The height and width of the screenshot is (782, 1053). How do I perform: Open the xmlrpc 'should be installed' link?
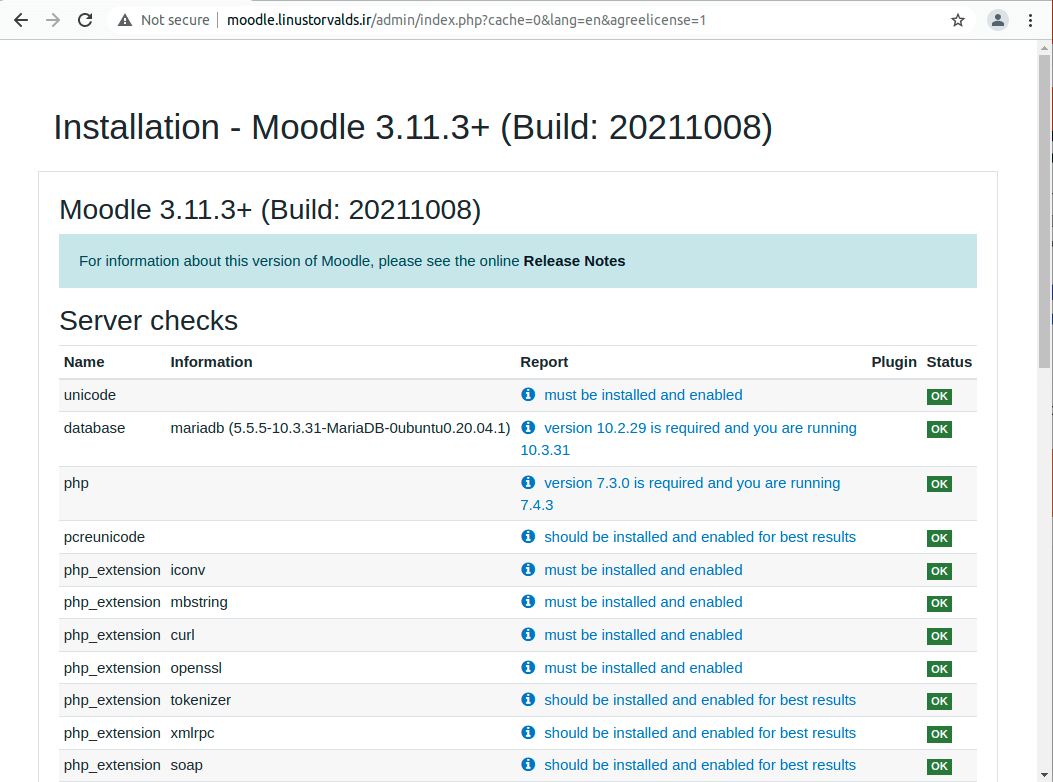pos(700,733)
